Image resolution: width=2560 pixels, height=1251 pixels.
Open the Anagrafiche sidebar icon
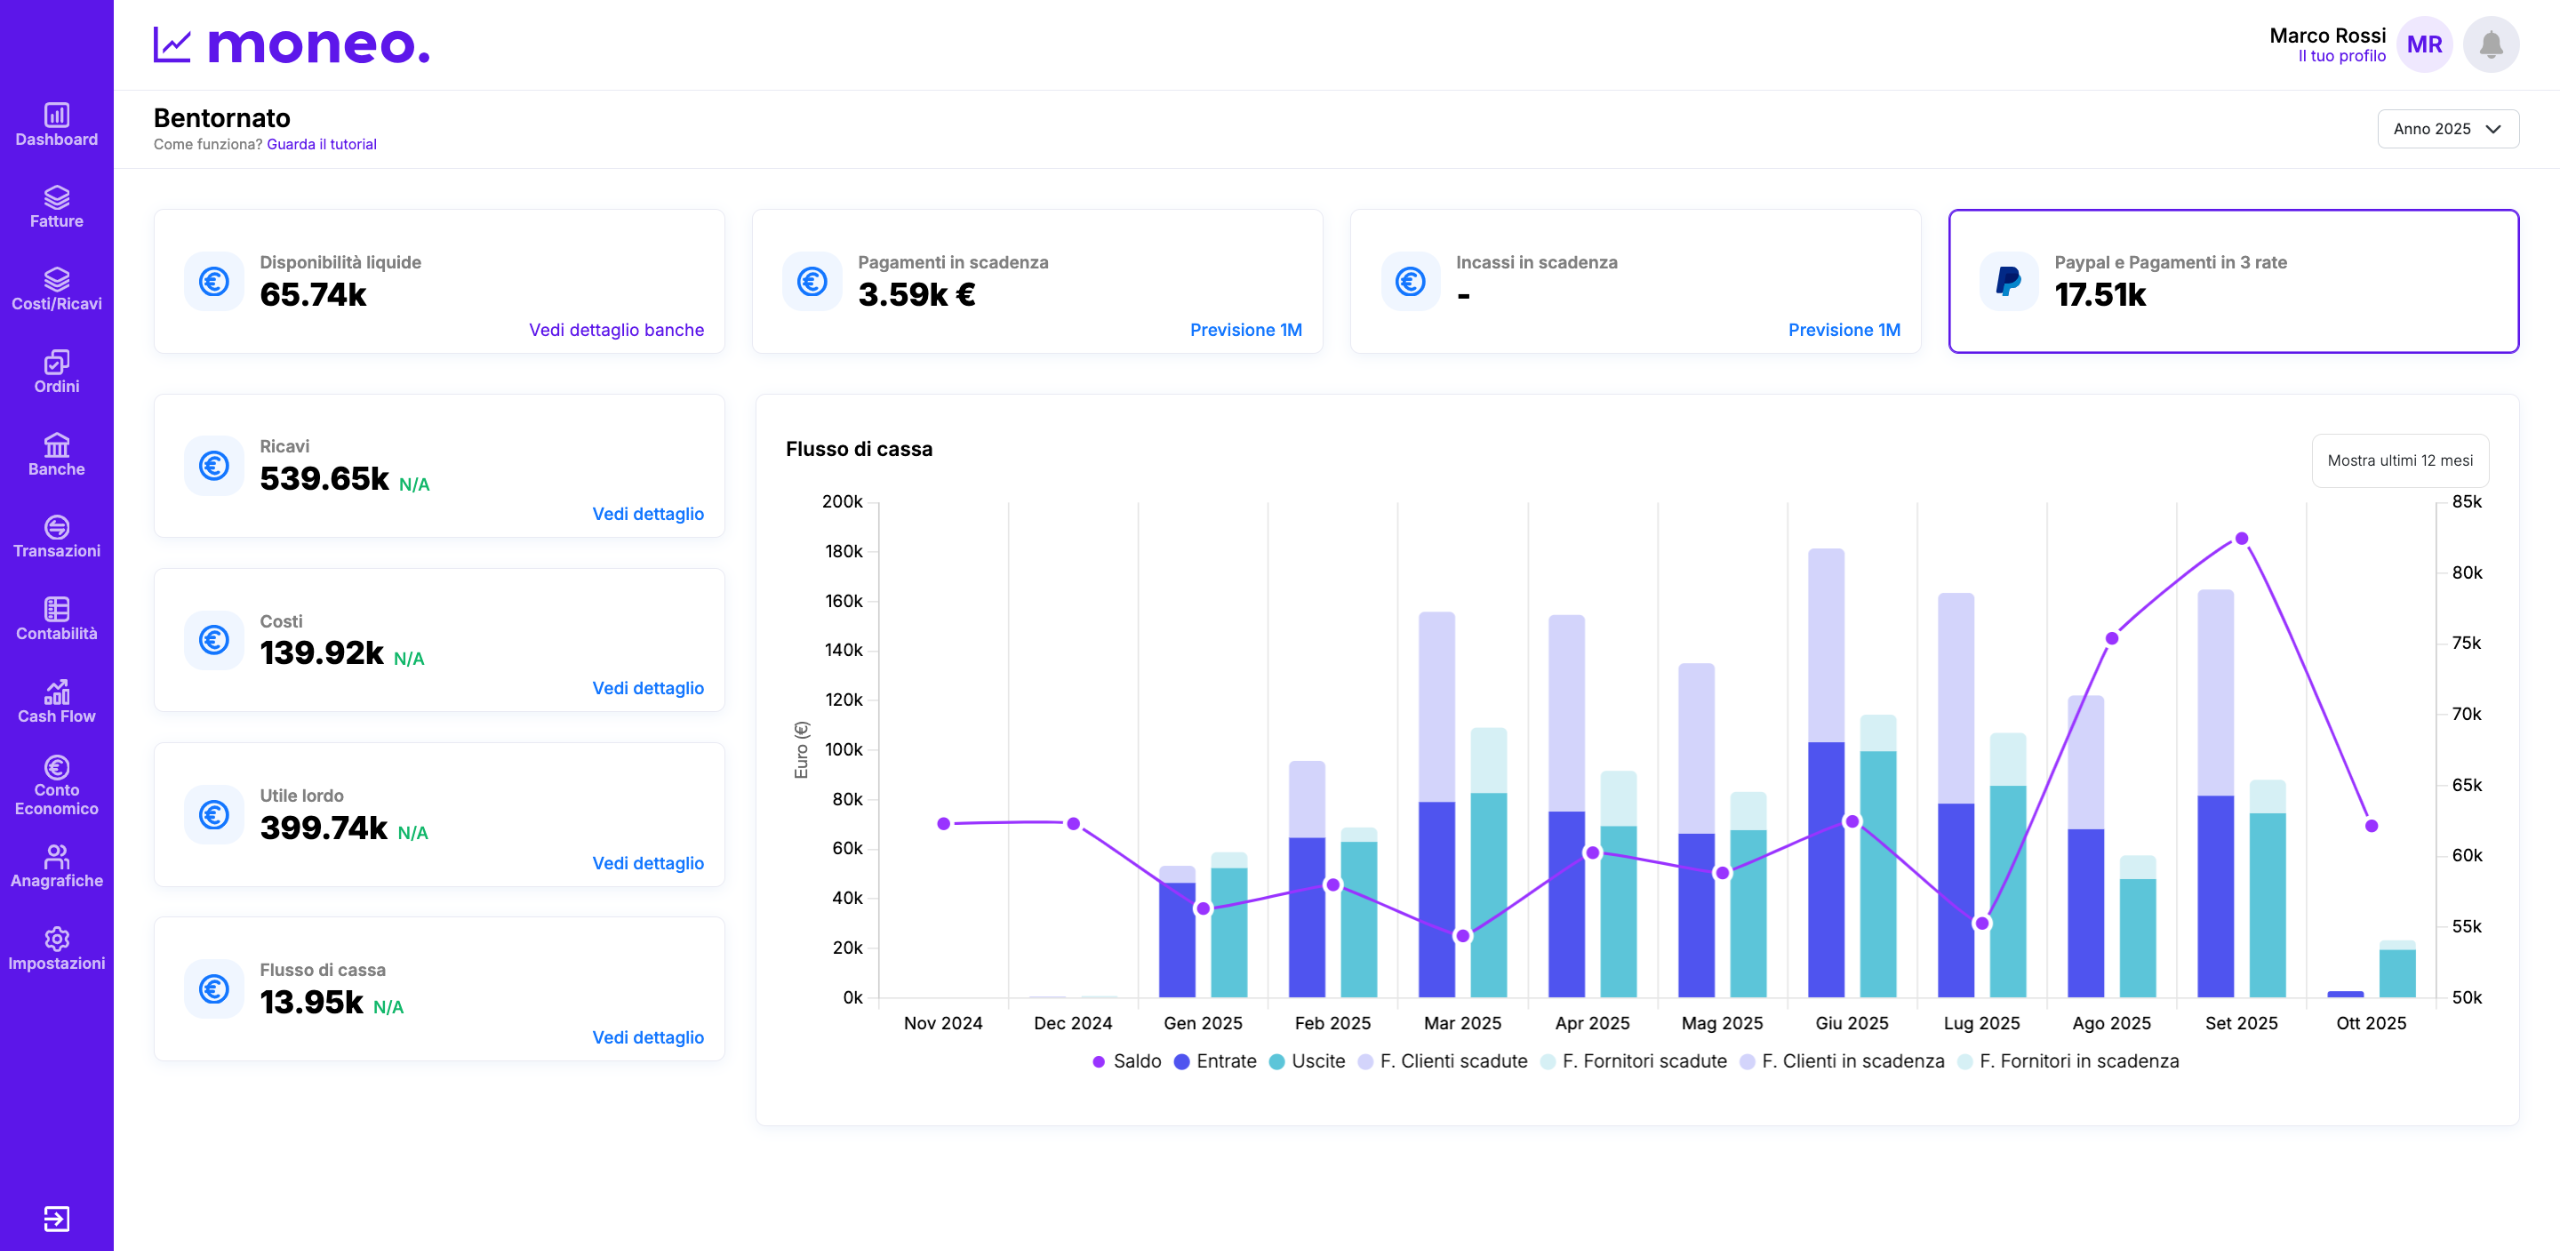point(56,857)
